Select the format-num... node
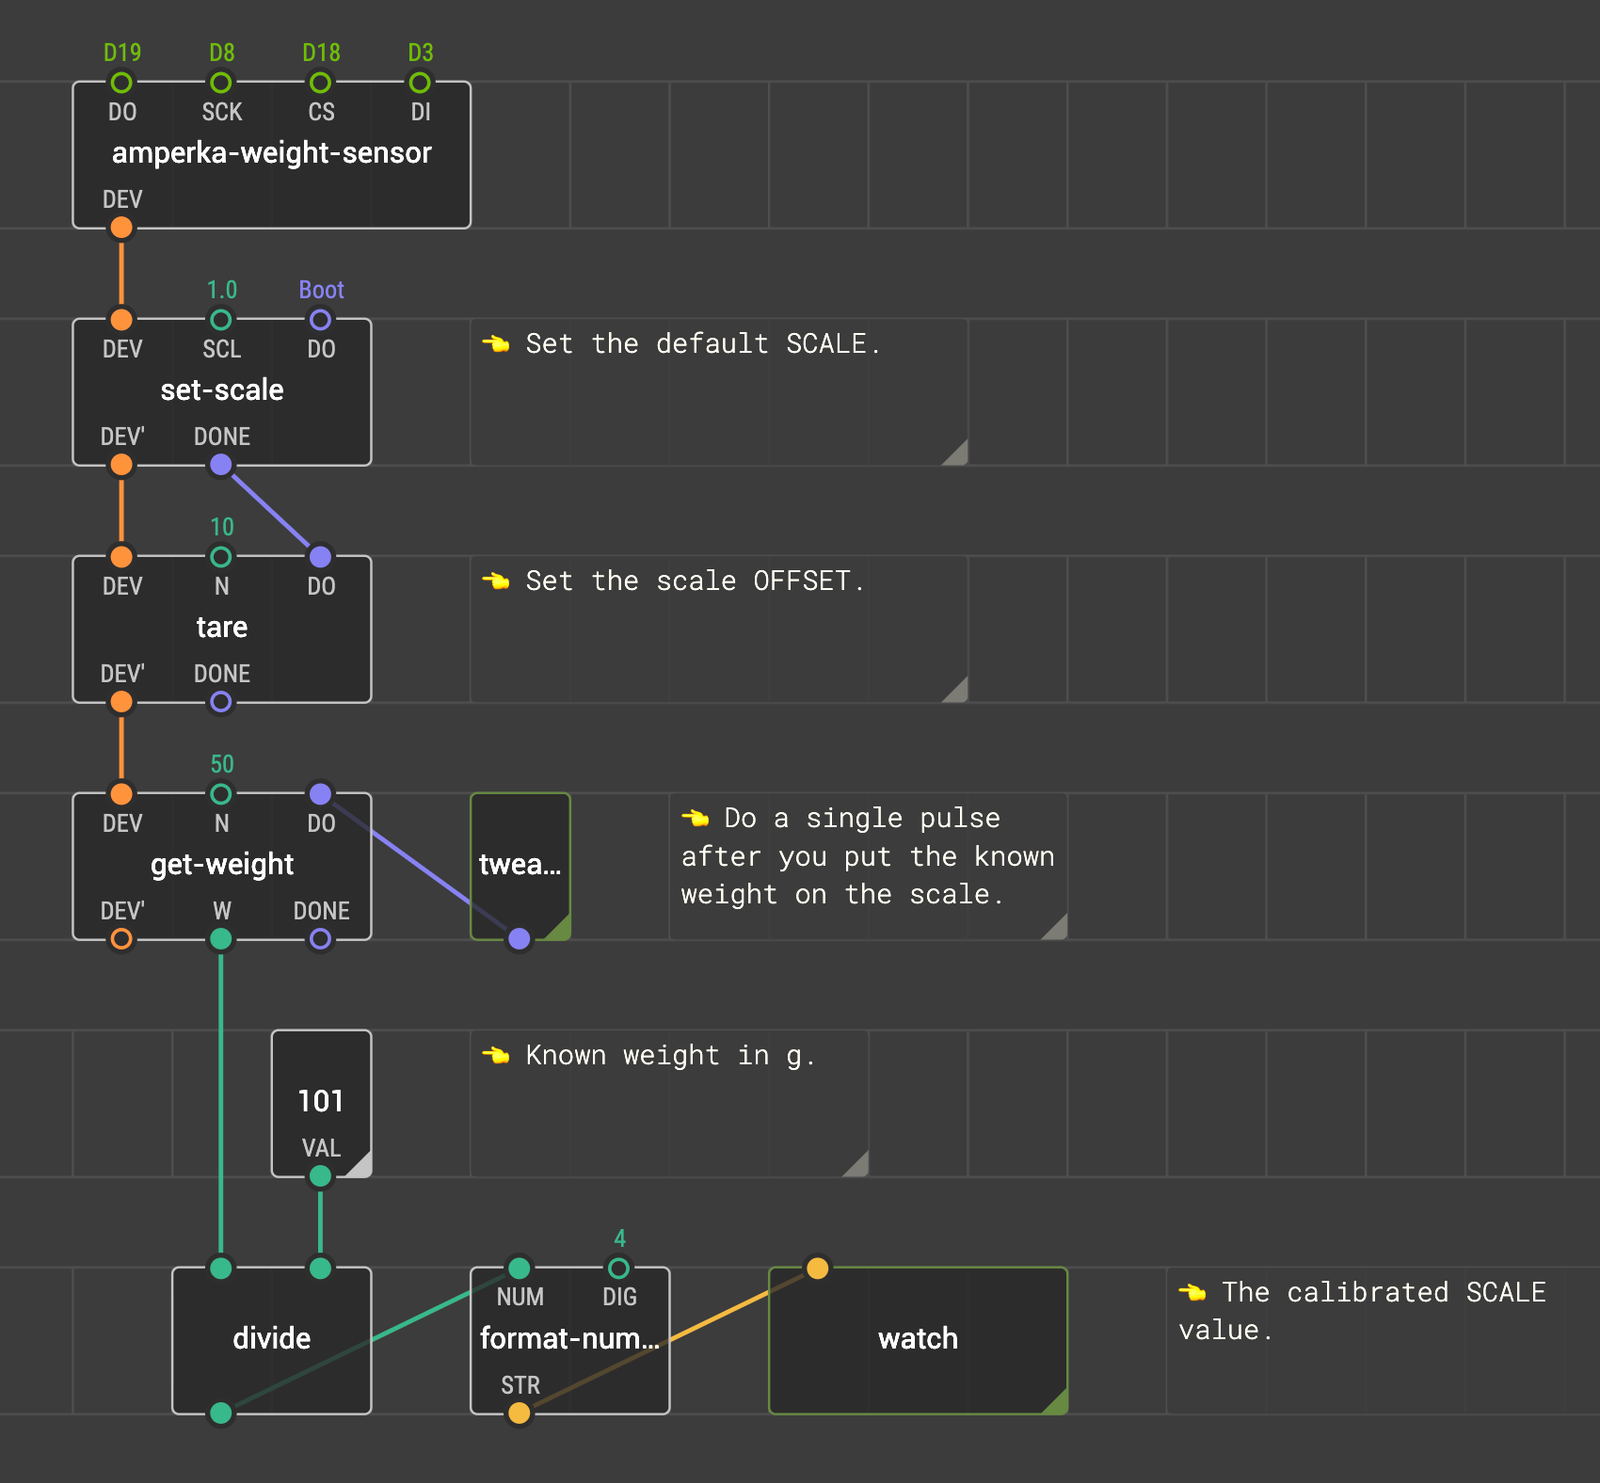This screenshot has width=1600, height=1483. pos(570,1340)
